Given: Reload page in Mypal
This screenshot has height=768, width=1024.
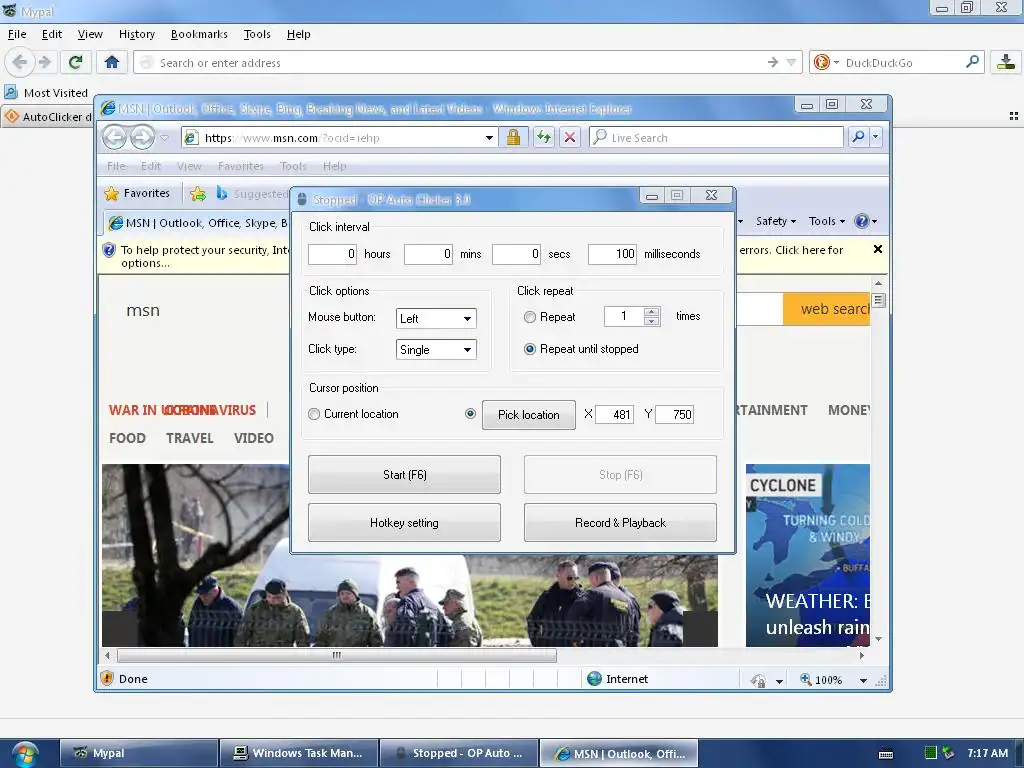Looking at the screenshot, I should pyautogui.click(x=75, y=62).
